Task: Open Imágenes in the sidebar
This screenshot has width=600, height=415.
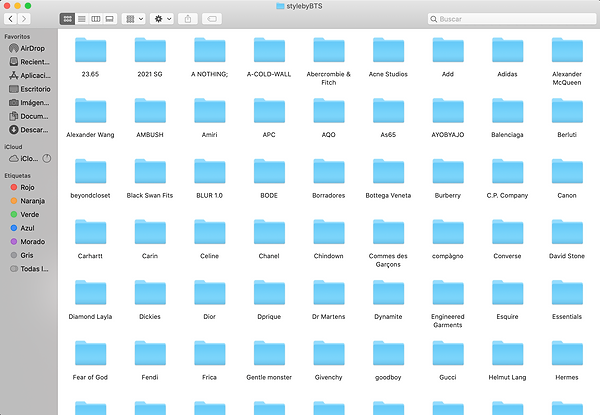Action: coord(29,103)
